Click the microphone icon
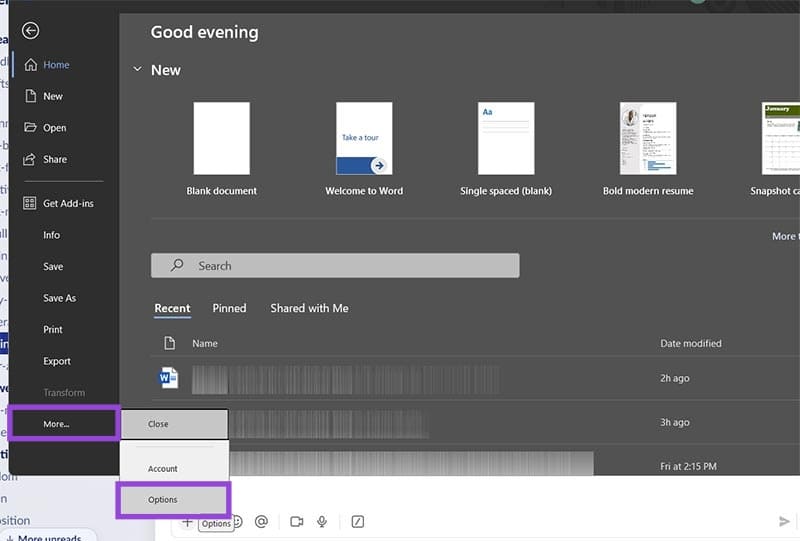The image size is (800, 541). pos(322,522)
